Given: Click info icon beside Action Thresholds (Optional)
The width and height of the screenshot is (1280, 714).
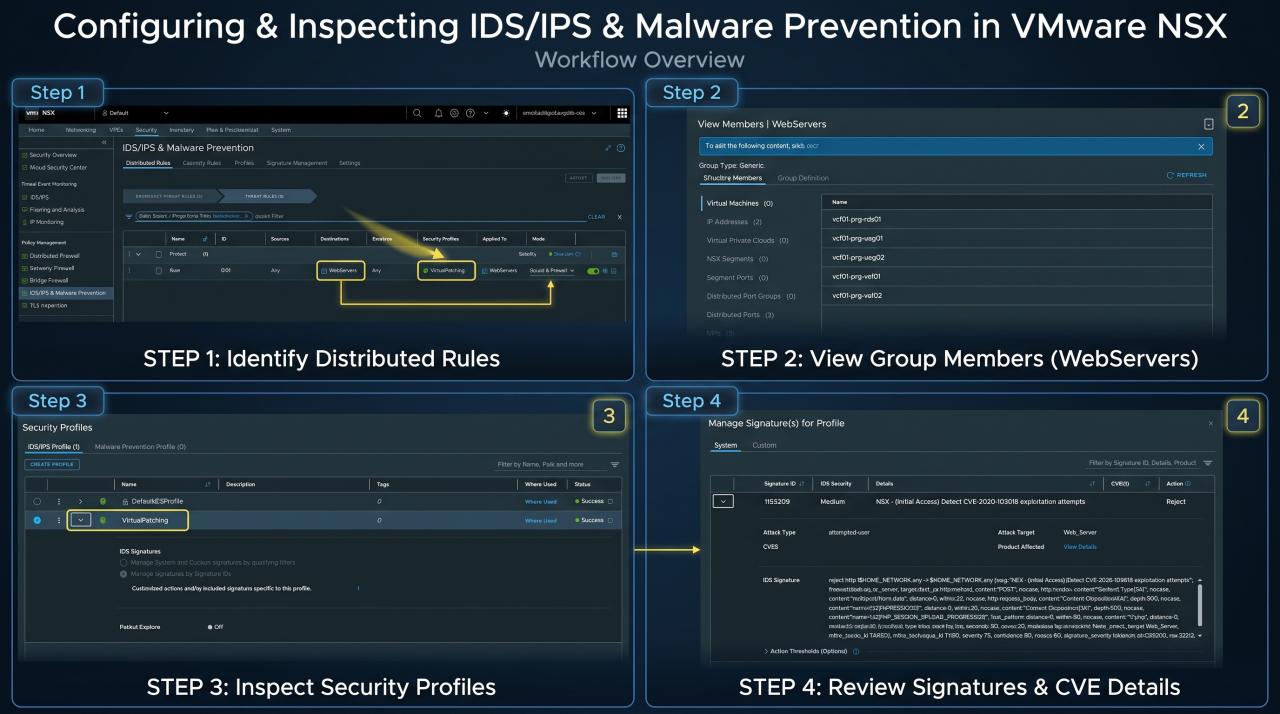Looking at the screenshot, I should 856,651.
